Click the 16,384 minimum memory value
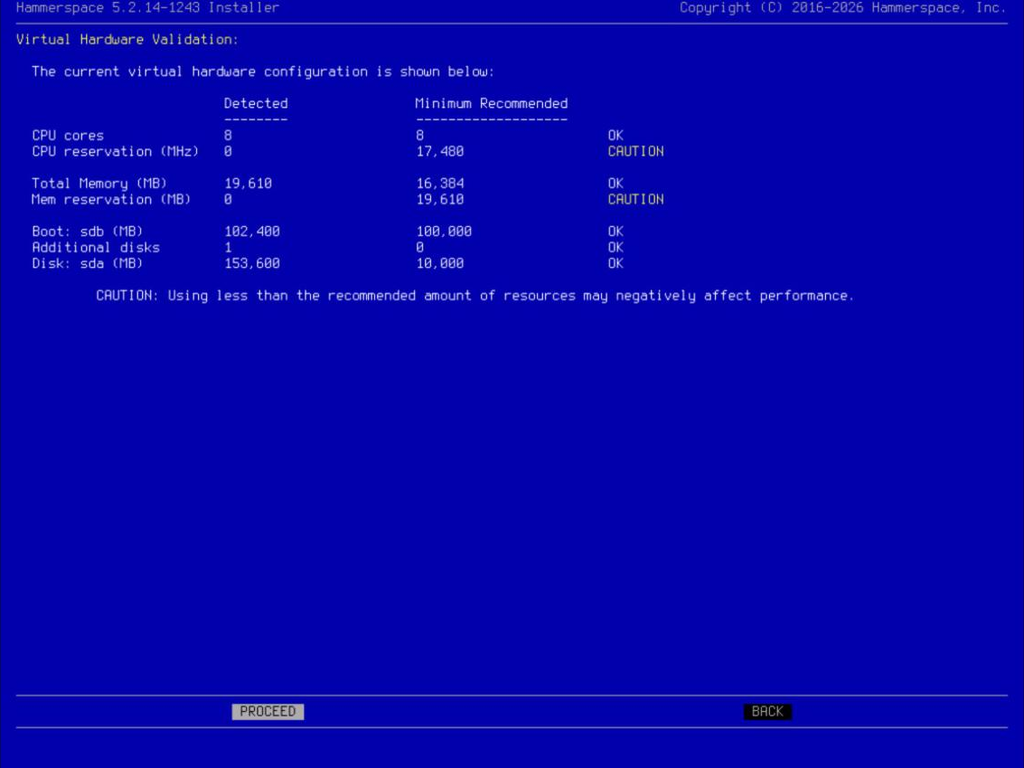Image resolution: width=1024 pixels, height=768 pixels. [x=440, y=184]
